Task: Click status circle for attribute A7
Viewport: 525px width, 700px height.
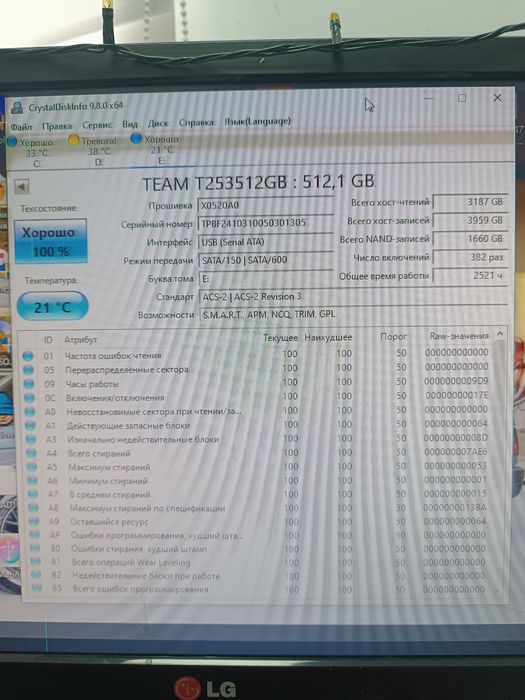Action: point(33,494)
